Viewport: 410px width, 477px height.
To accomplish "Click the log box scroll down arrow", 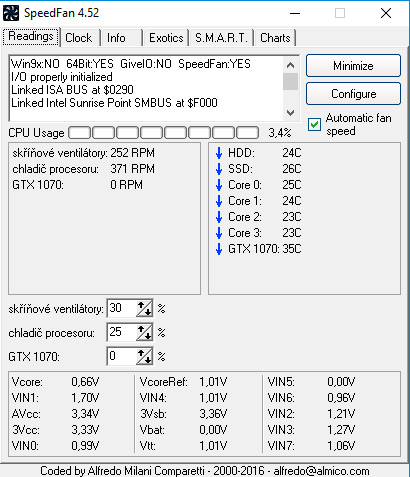I will pos(290,113).
